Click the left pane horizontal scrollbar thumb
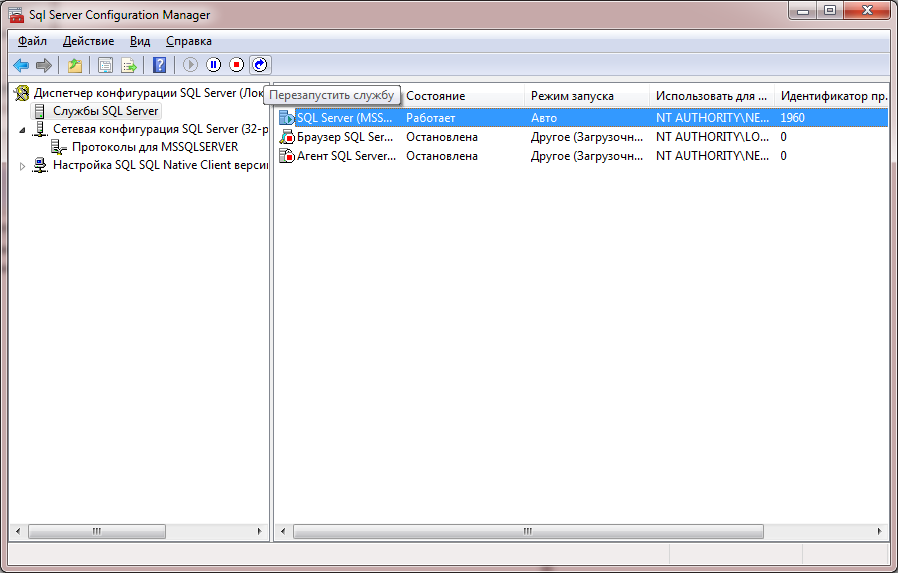Screen dimensions: 898x573 click(x=97, y=532)
